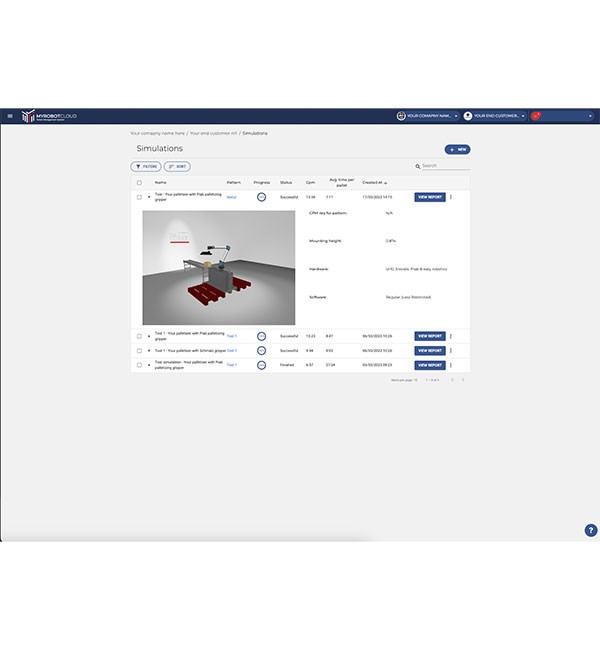Open more options for the 17/03 simulation row
Screen dimensions: 600x650
(451, 197)
